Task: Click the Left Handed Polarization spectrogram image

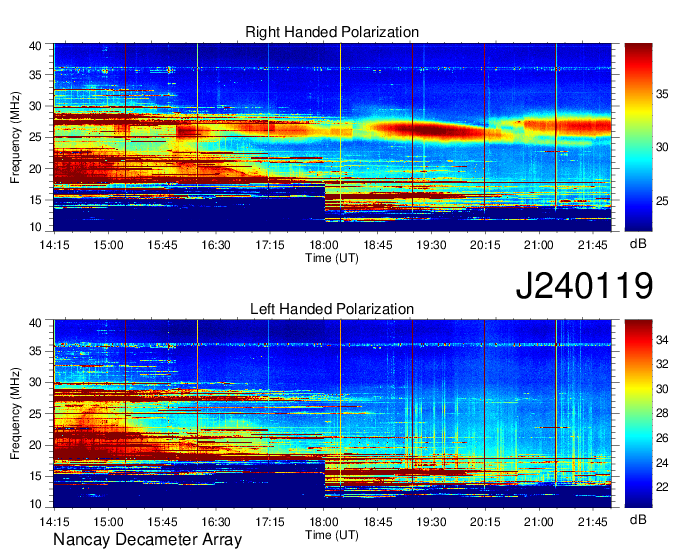Action: pos(332,414)
